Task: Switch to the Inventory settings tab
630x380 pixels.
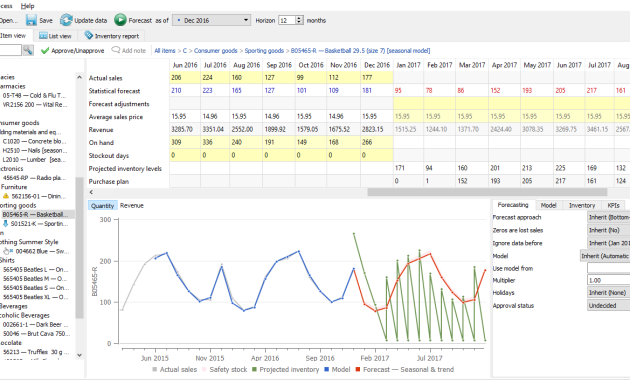Action: (582, 205)
